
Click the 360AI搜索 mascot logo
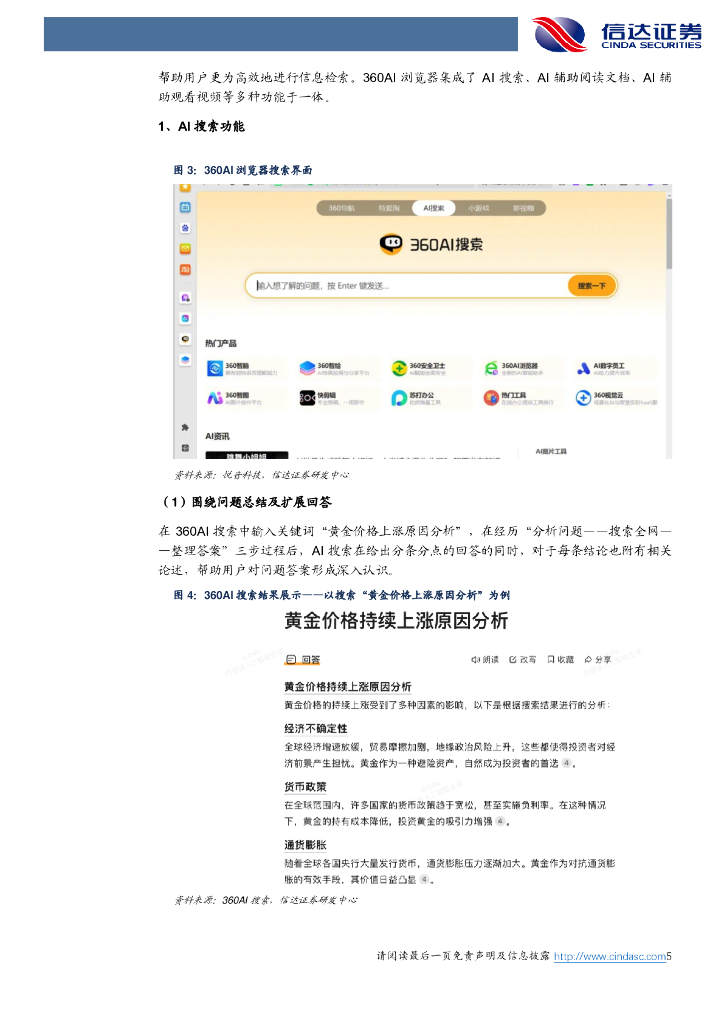coord(391,244)
